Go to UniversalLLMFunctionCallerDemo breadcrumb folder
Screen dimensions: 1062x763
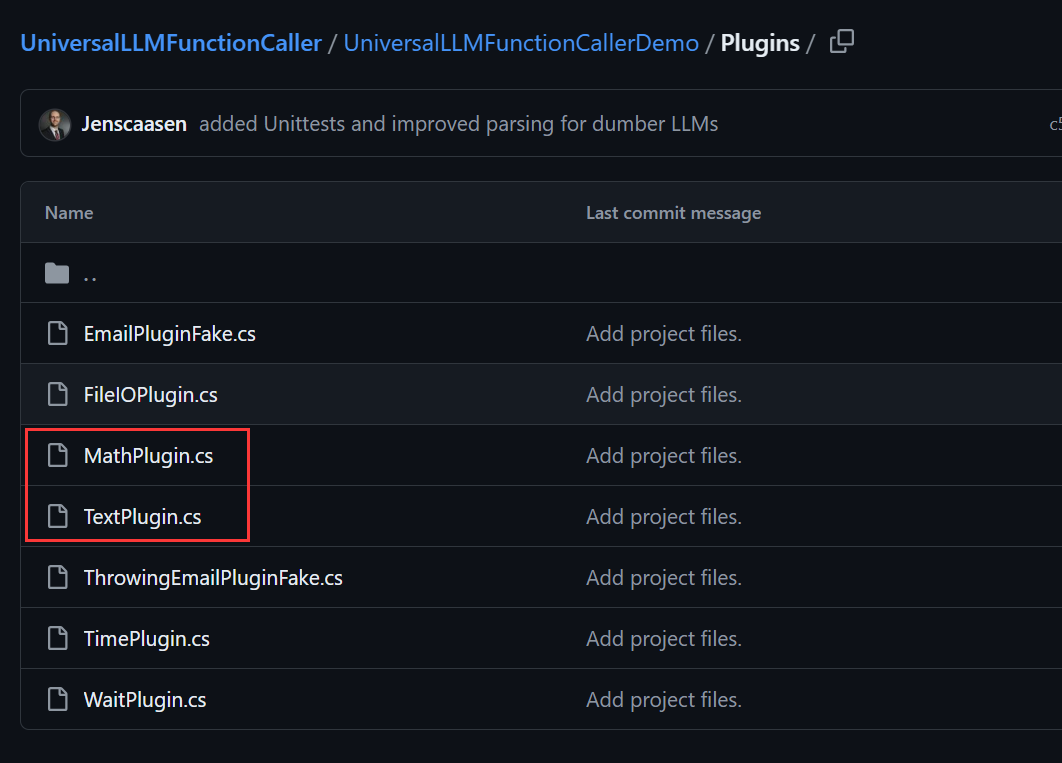click(x=521, y=43)
